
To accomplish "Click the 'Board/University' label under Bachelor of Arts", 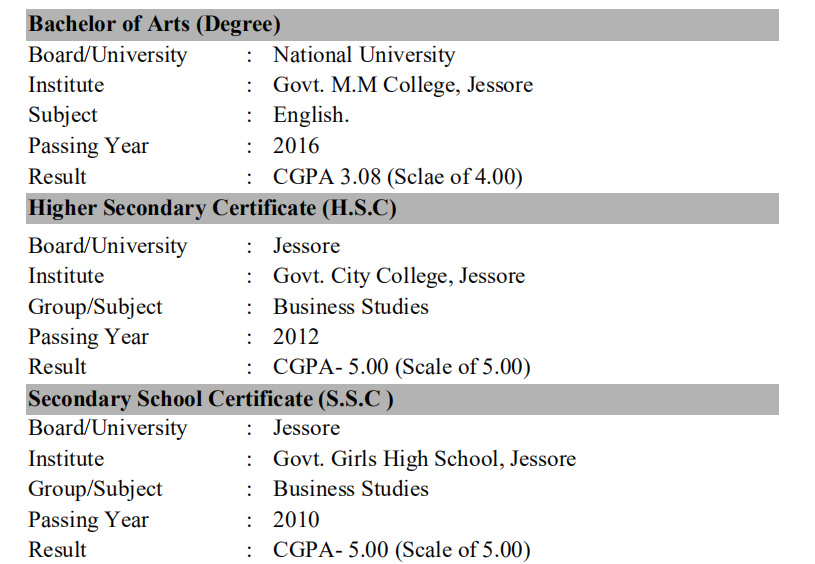I will [107, 55].
